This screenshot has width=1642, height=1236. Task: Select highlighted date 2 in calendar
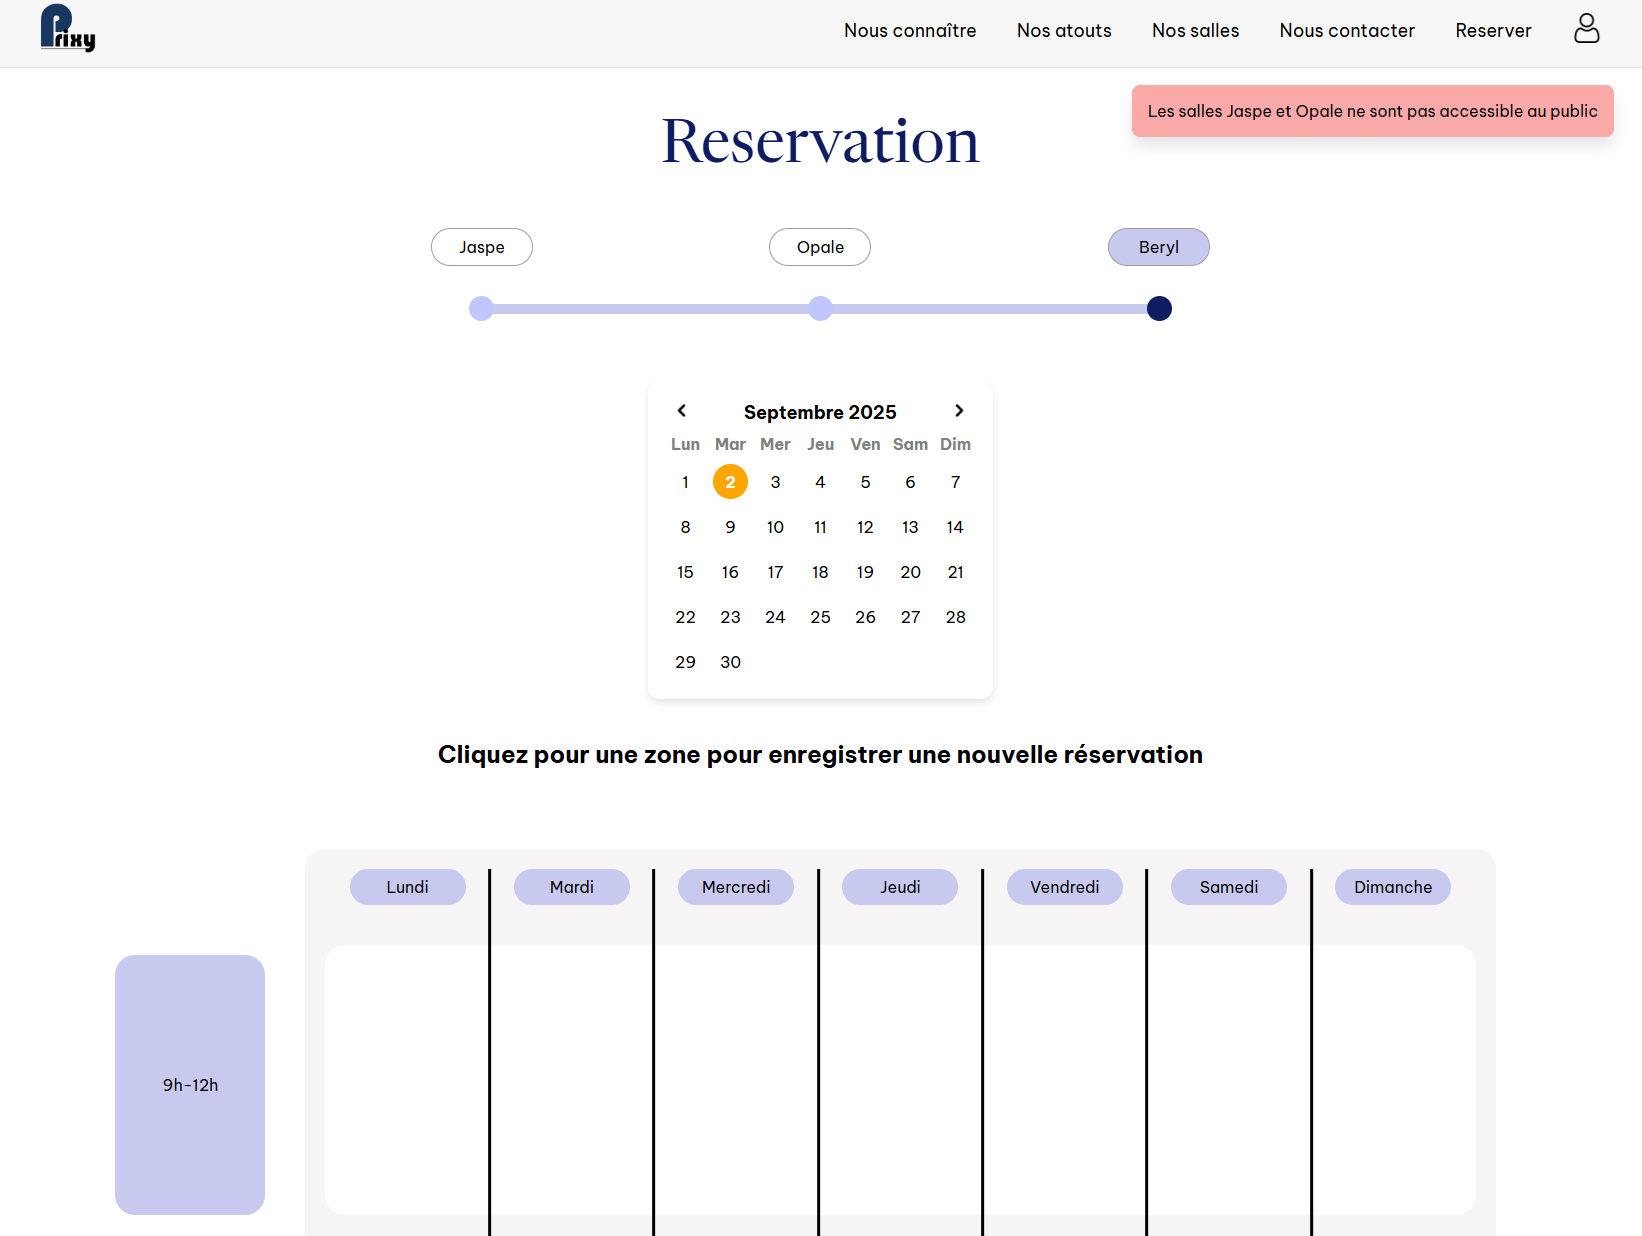[730, 482]
